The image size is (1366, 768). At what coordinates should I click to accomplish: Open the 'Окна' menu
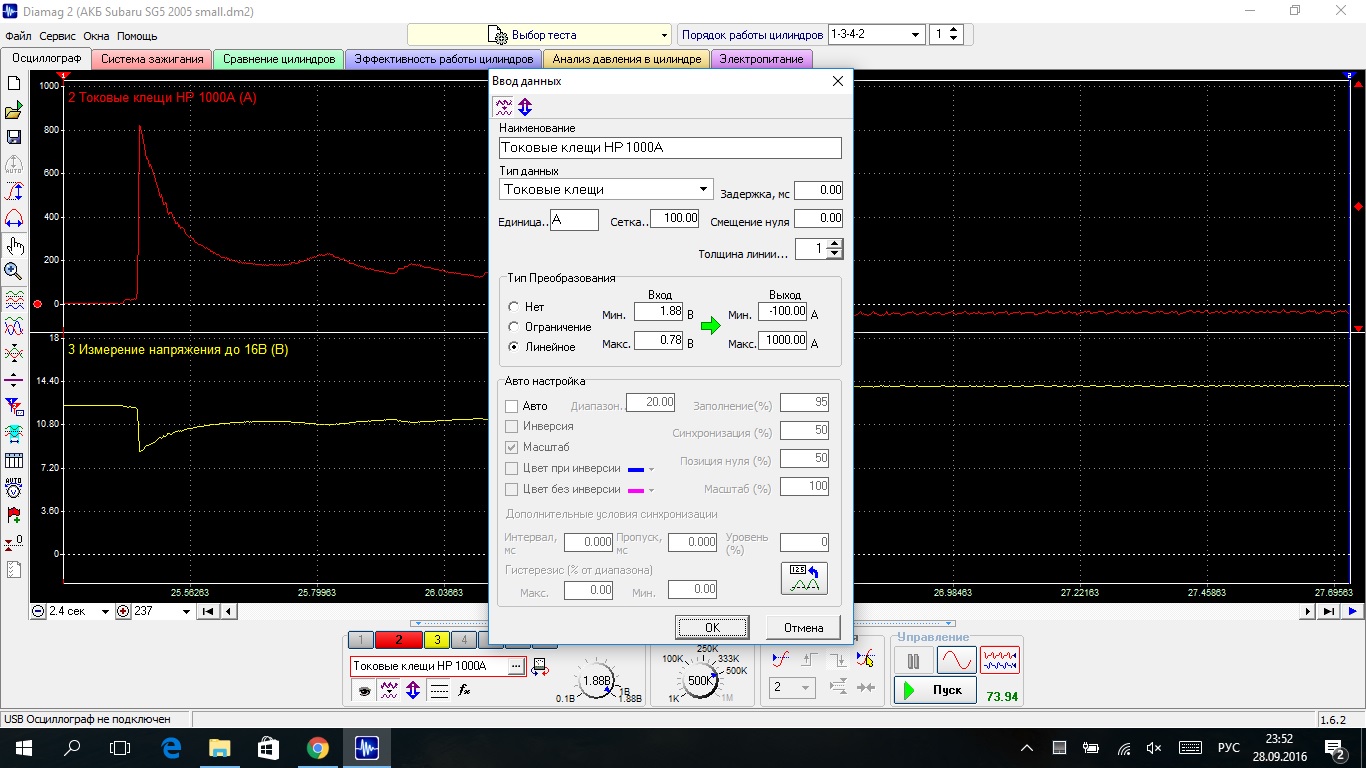(96, 36)
